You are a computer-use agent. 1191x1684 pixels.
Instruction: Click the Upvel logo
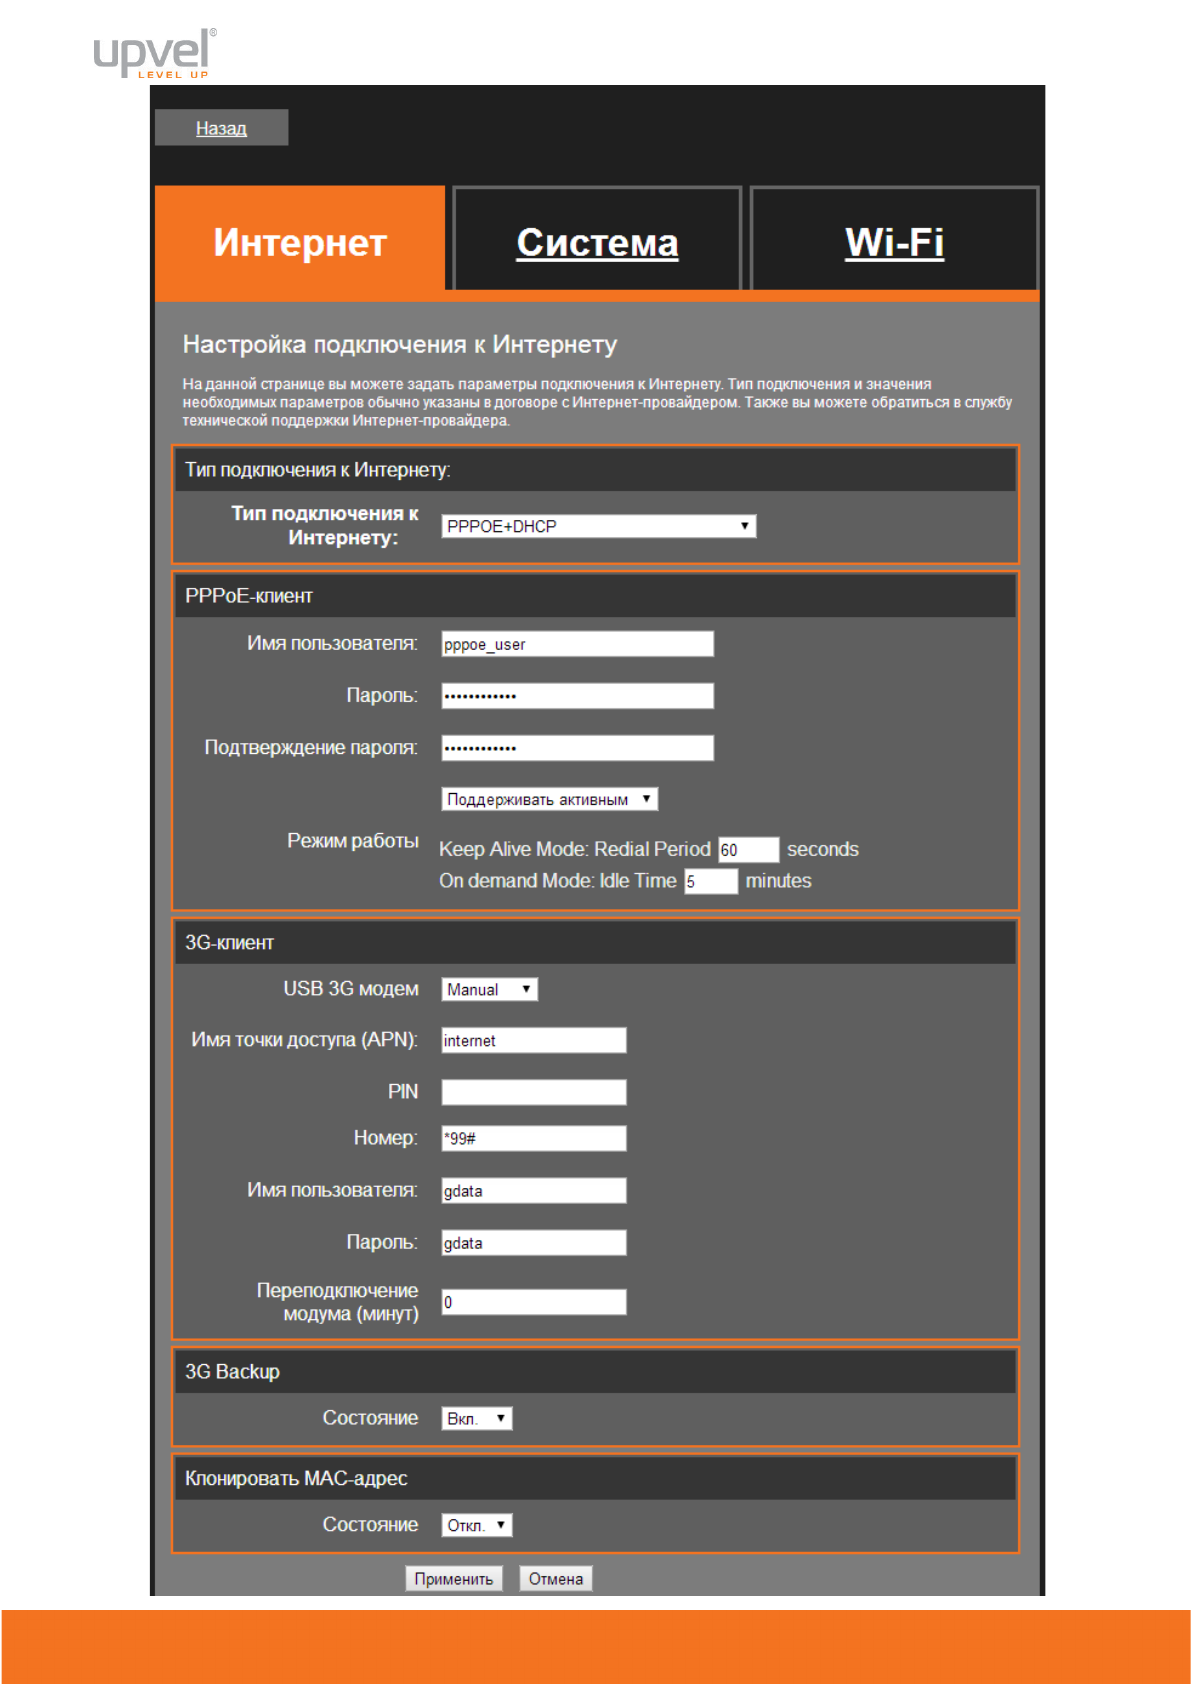click(154, 53)
